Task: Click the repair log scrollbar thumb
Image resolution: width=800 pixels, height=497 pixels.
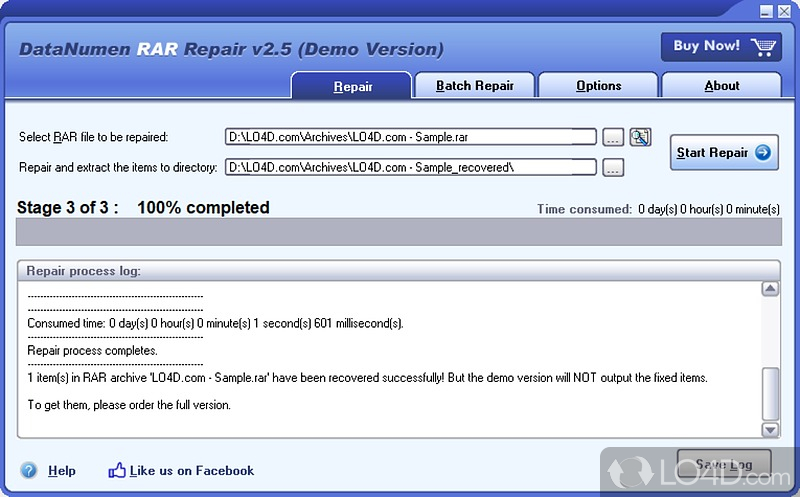Action: 770,394
